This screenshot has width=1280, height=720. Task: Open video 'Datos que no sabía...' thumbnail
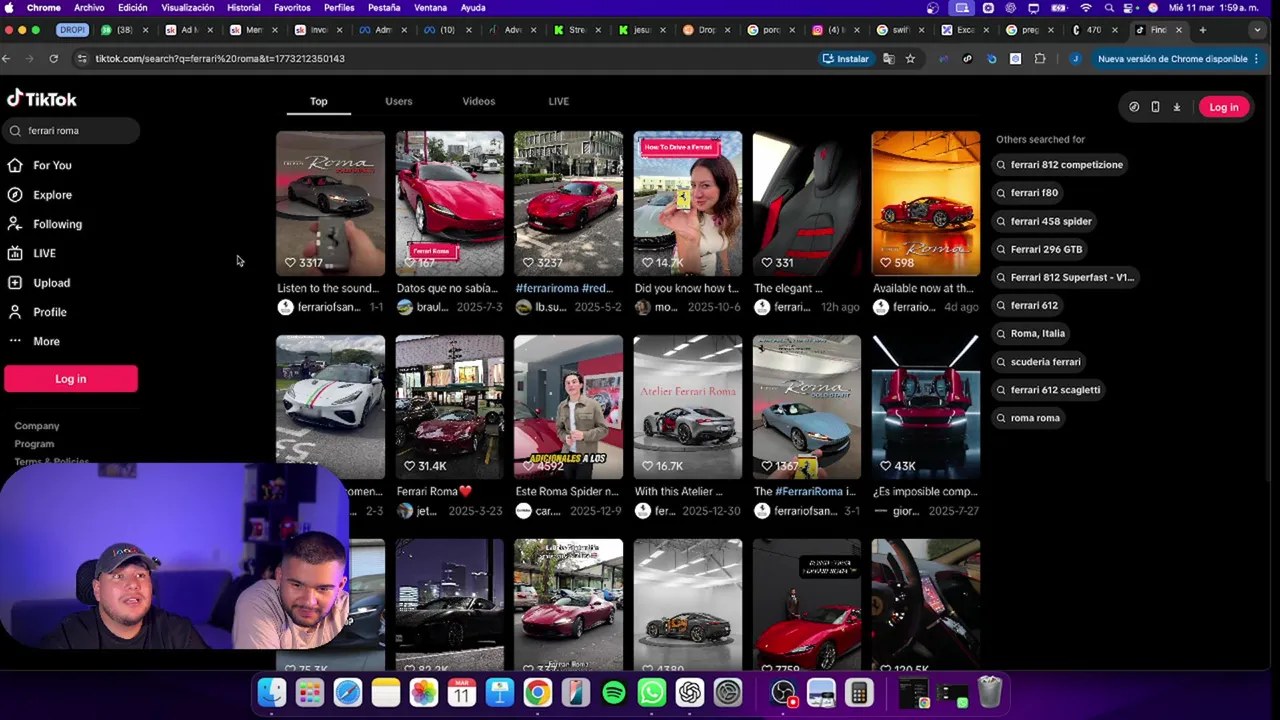[449, 203]
